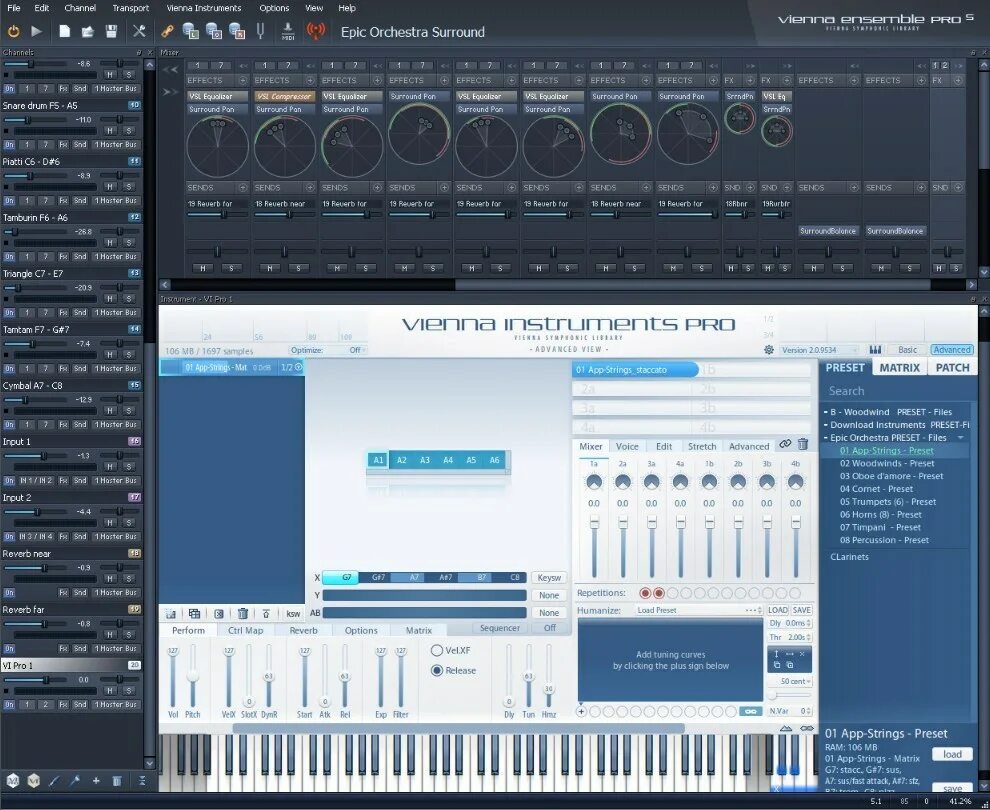Toggle On button of Tamburin F6 - A6 channel
Viewport: 990px width, 810px height.
tap(9, 256)
